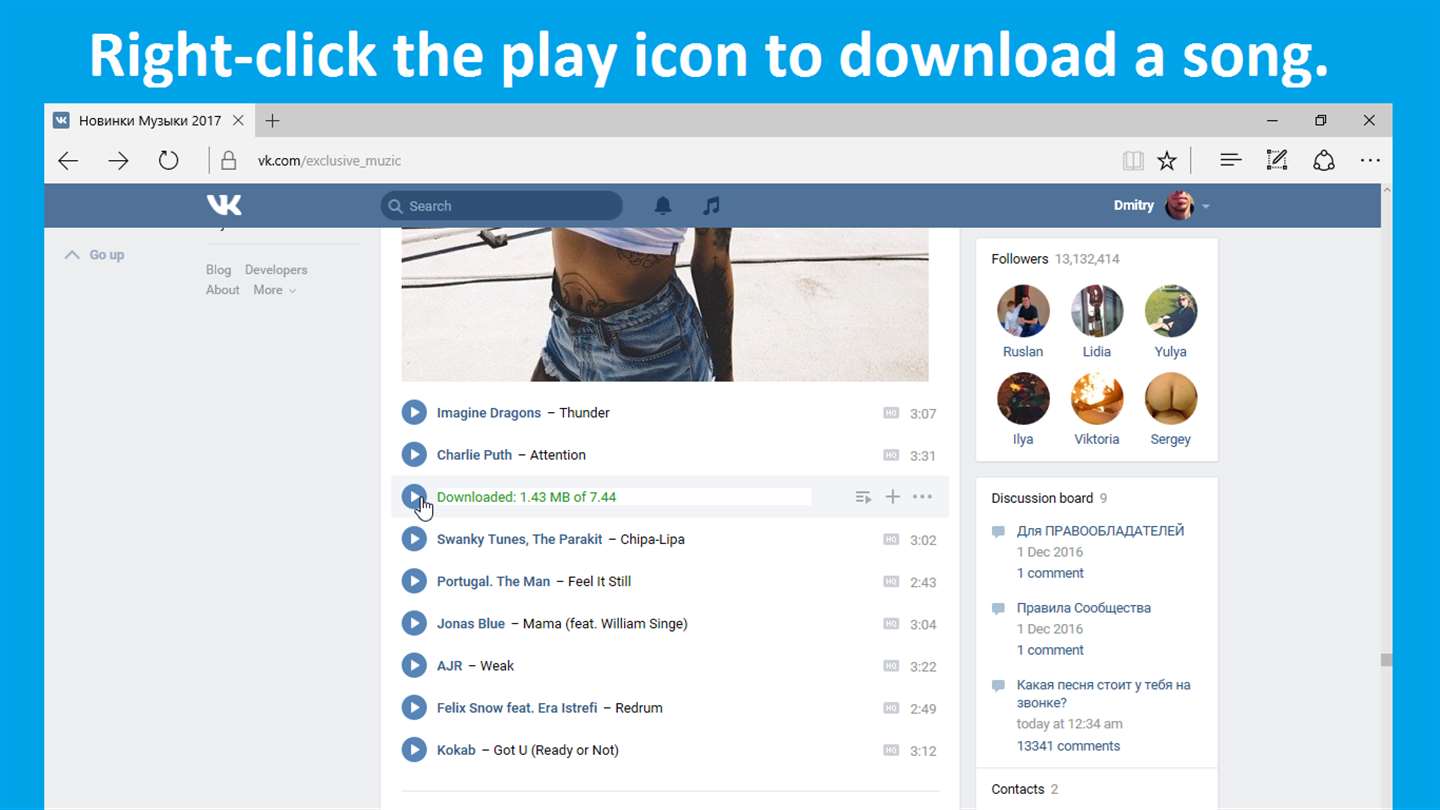Play Jonas Blue Mama track
The width and height of the screenshot is (1440, 810).
coord(414,623)
